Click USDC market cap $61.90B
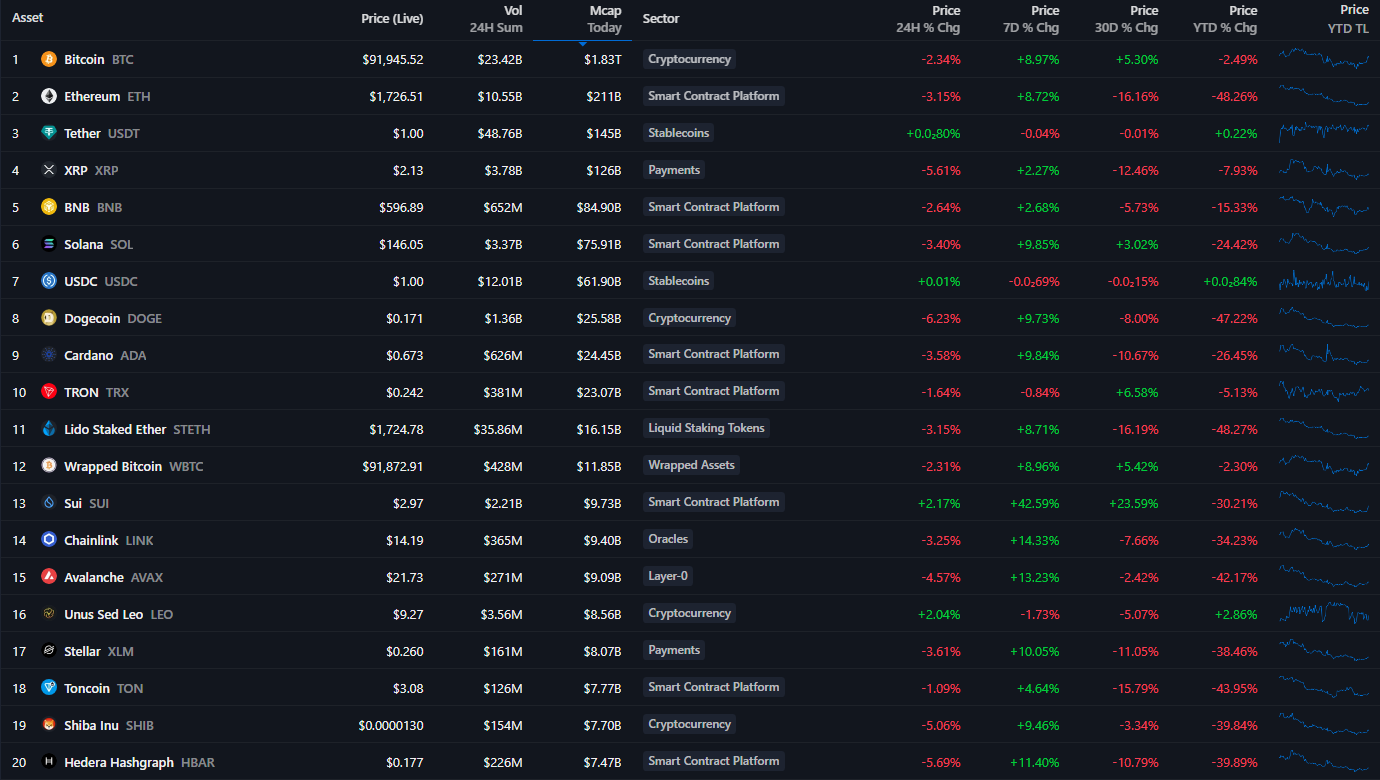This screenshot has width=1380, height=780. point(599,282)
